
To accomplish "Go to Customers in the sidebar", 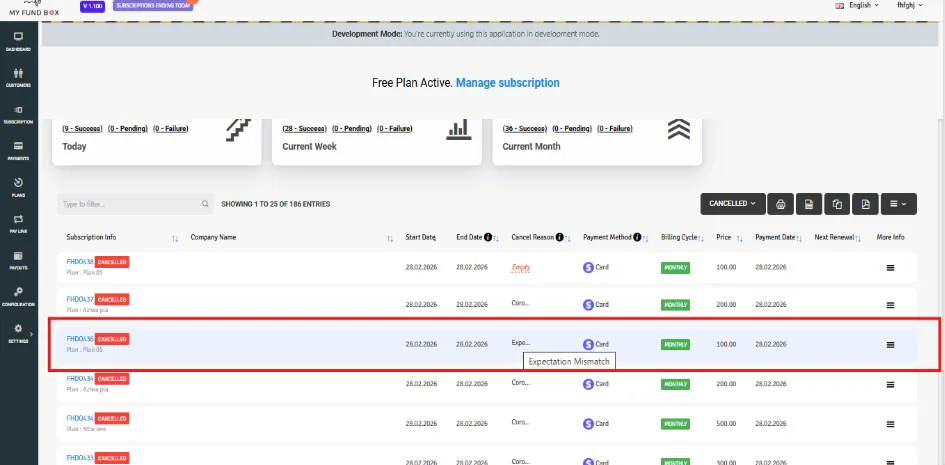I will pos(18,78).
